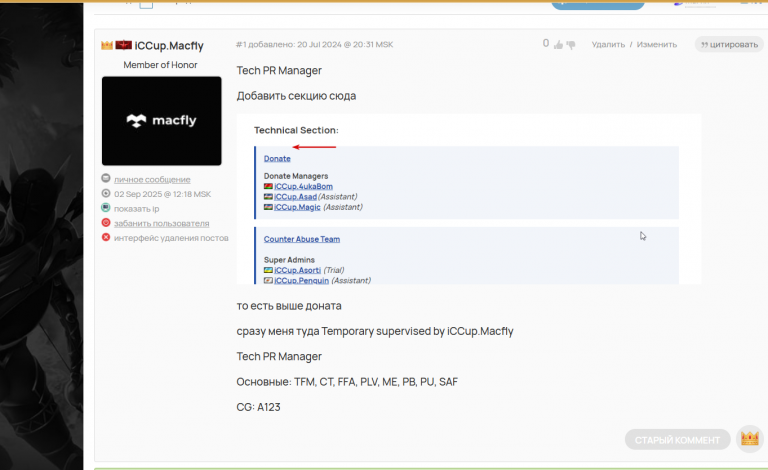Click the thumbs down icon on post #1
Screen dimensions: 768x470
(x=571, y=45)
